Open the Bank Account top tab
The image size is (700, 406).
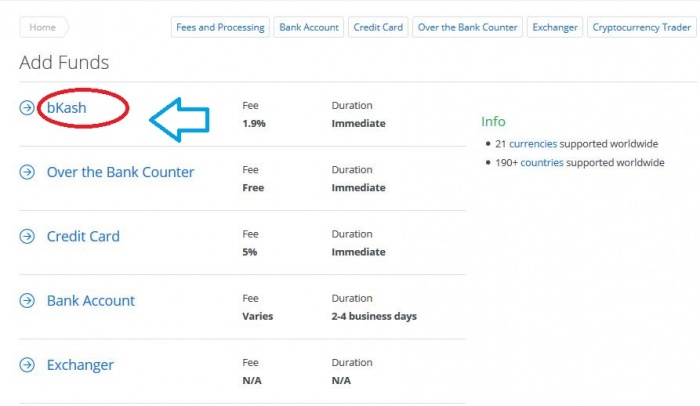tap(309, 27)
